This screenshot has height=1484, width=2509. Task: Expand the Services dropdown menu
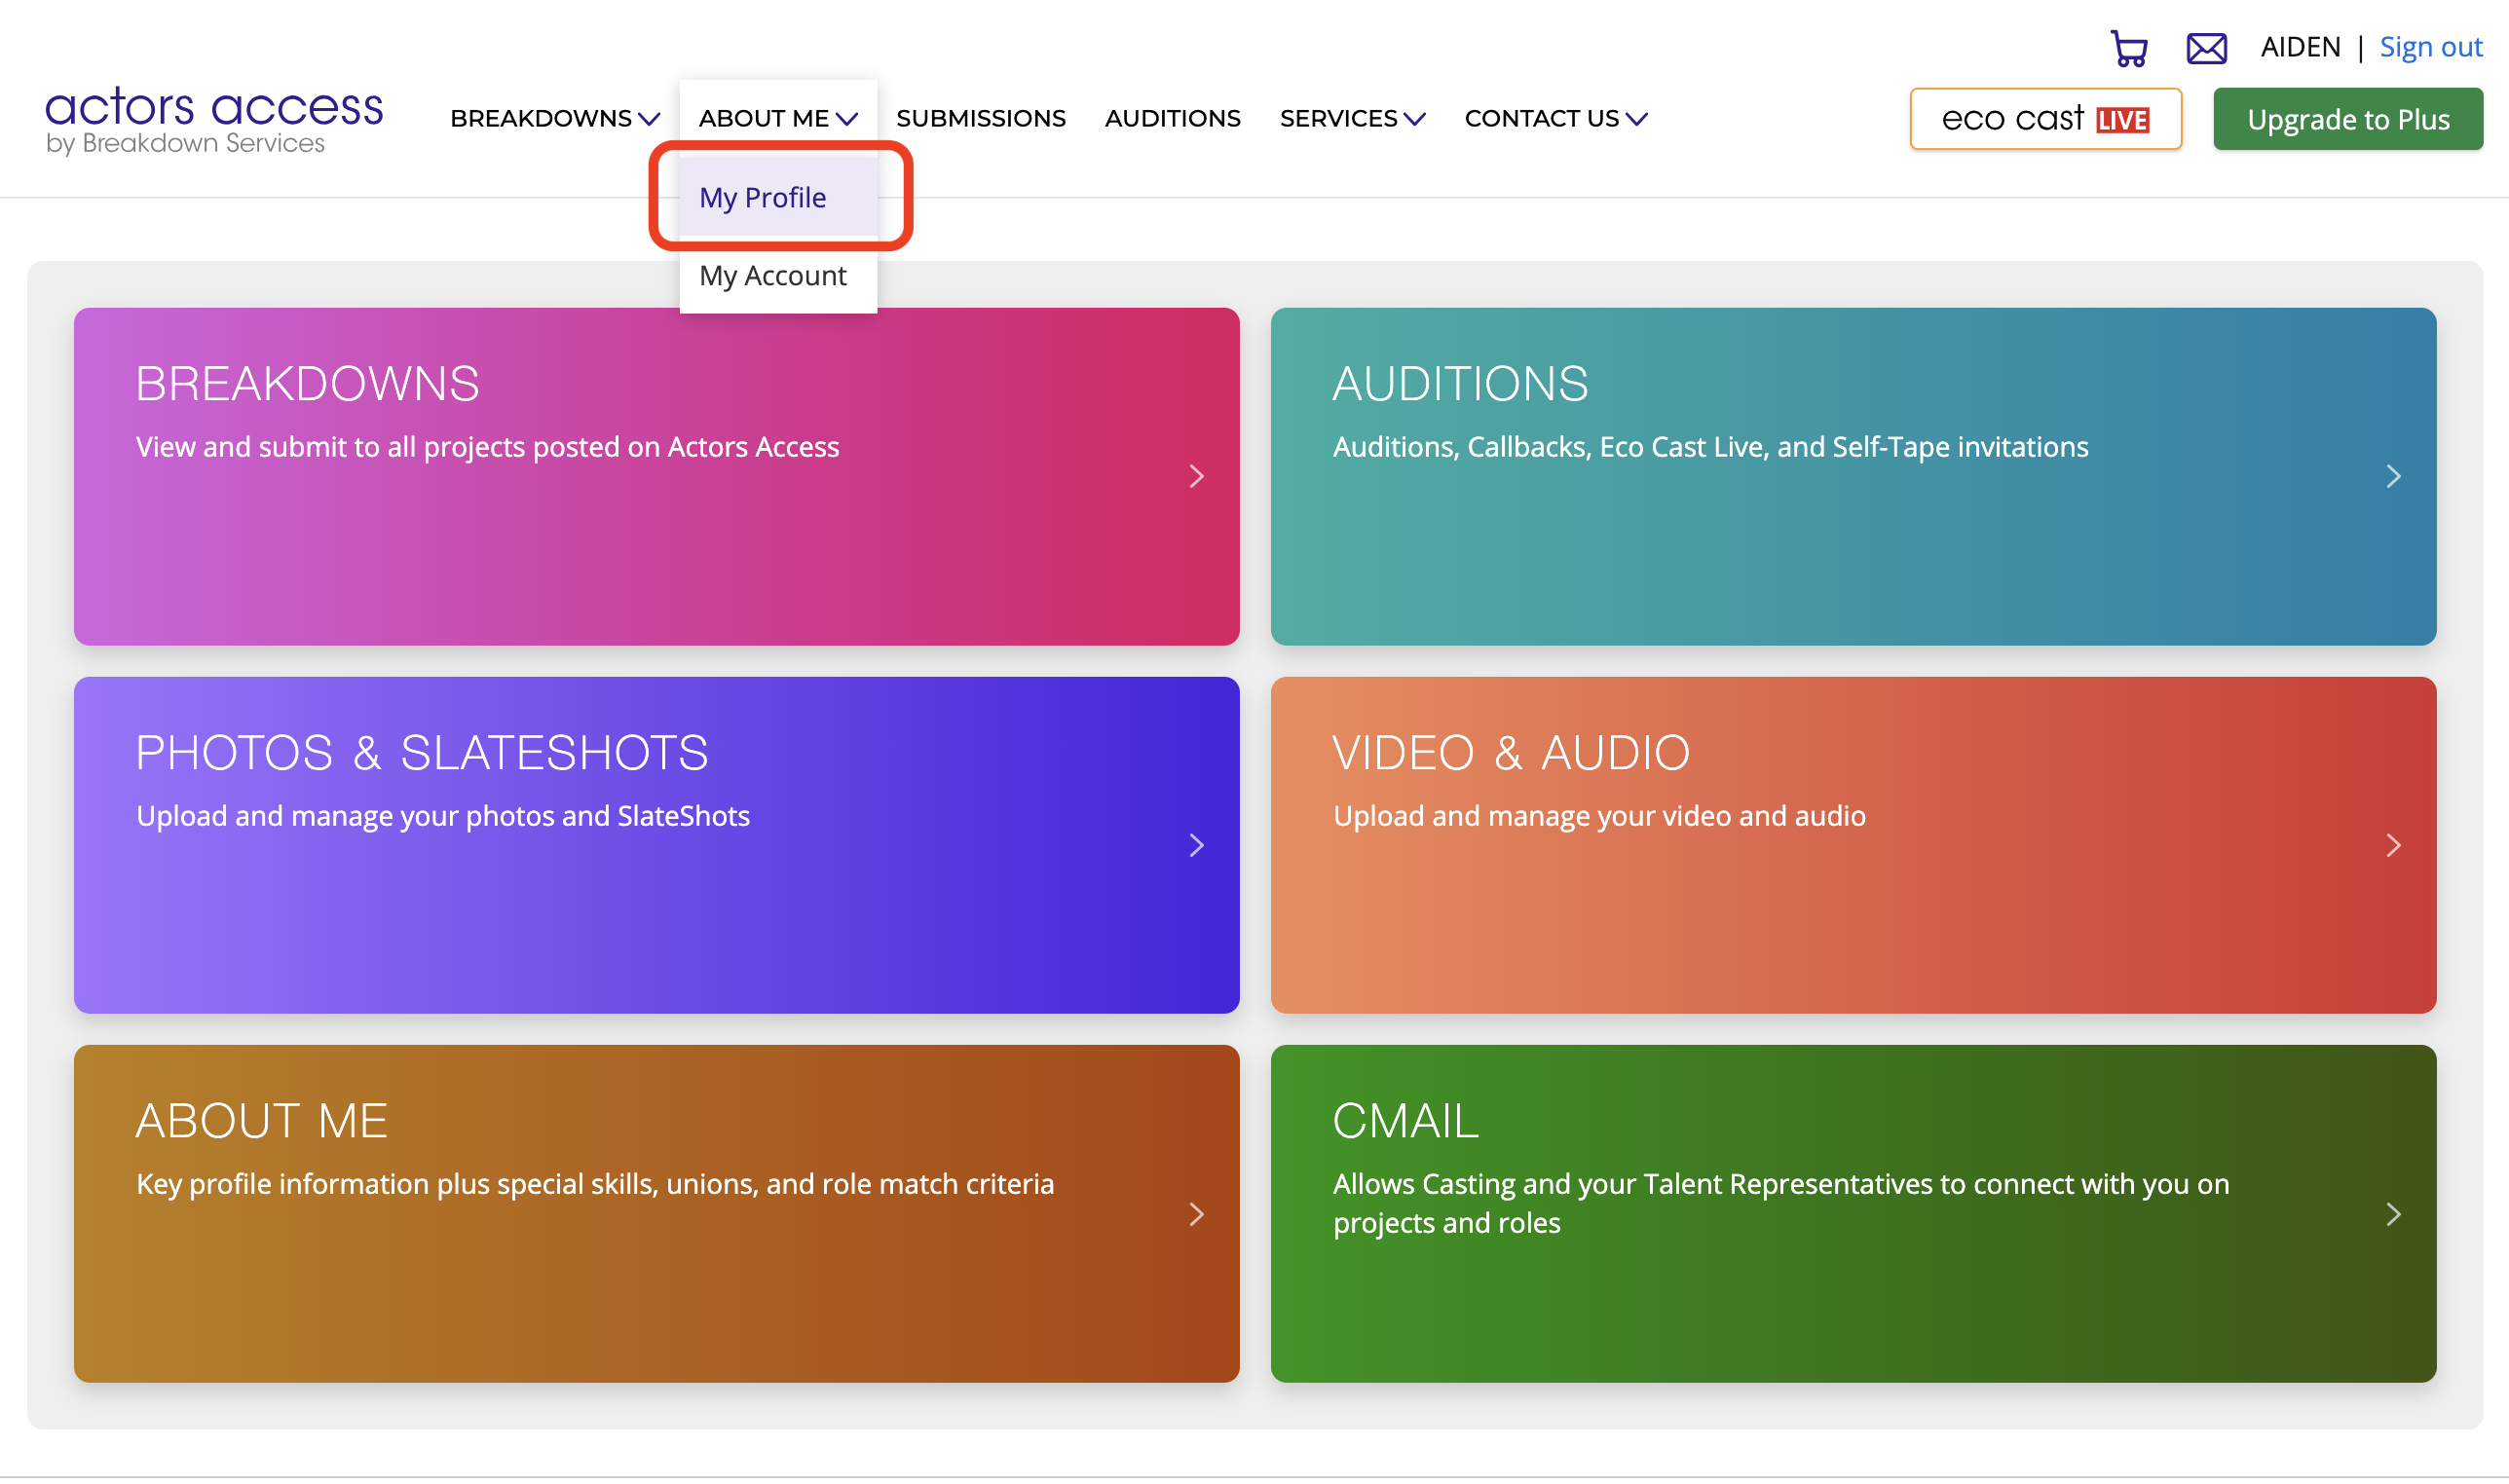1351,119
